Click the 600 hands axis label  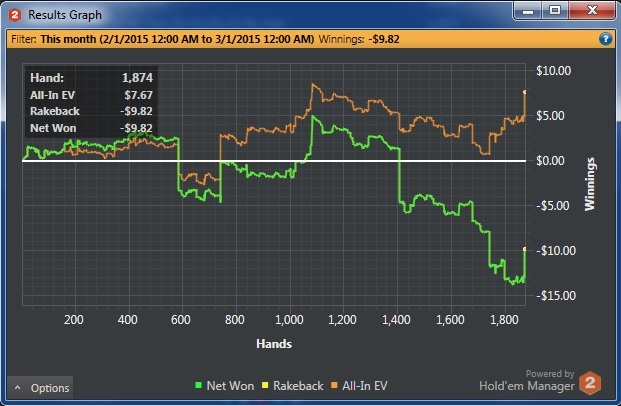(181, 319)
